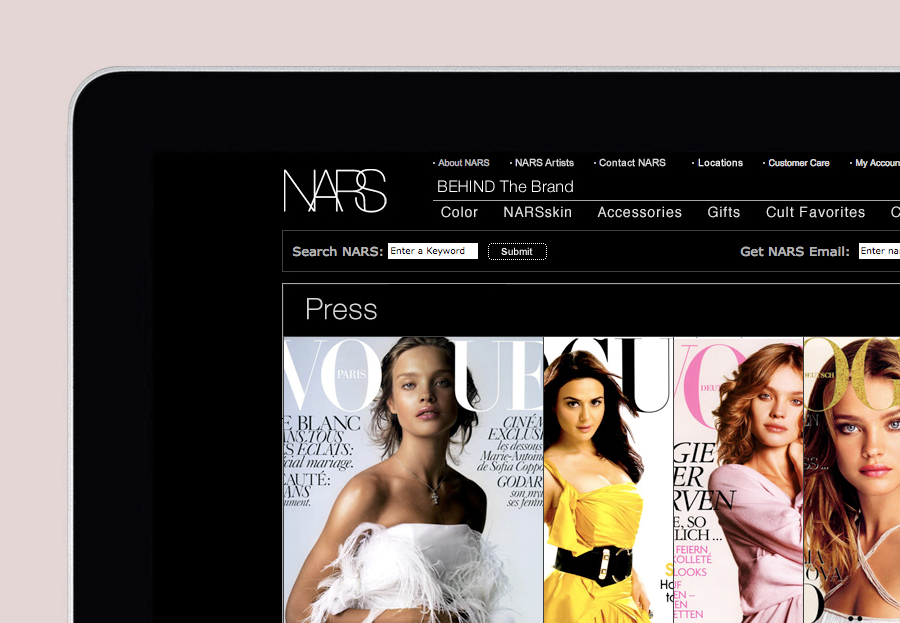900x623 pixels.
Task: Open the Locations link
Action: pyautogui.click(x=720, y=163)
